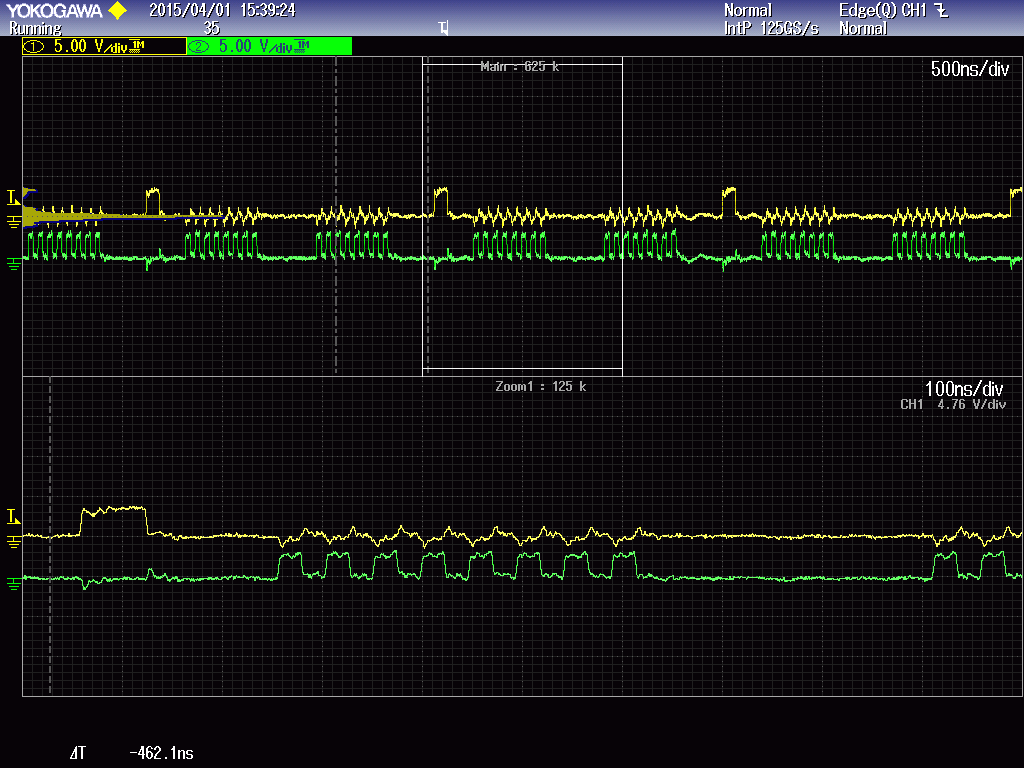1024x768 pixels.
Task: Click the YOKOGAWA logo diamond icon
Action: tap(118, 10)
